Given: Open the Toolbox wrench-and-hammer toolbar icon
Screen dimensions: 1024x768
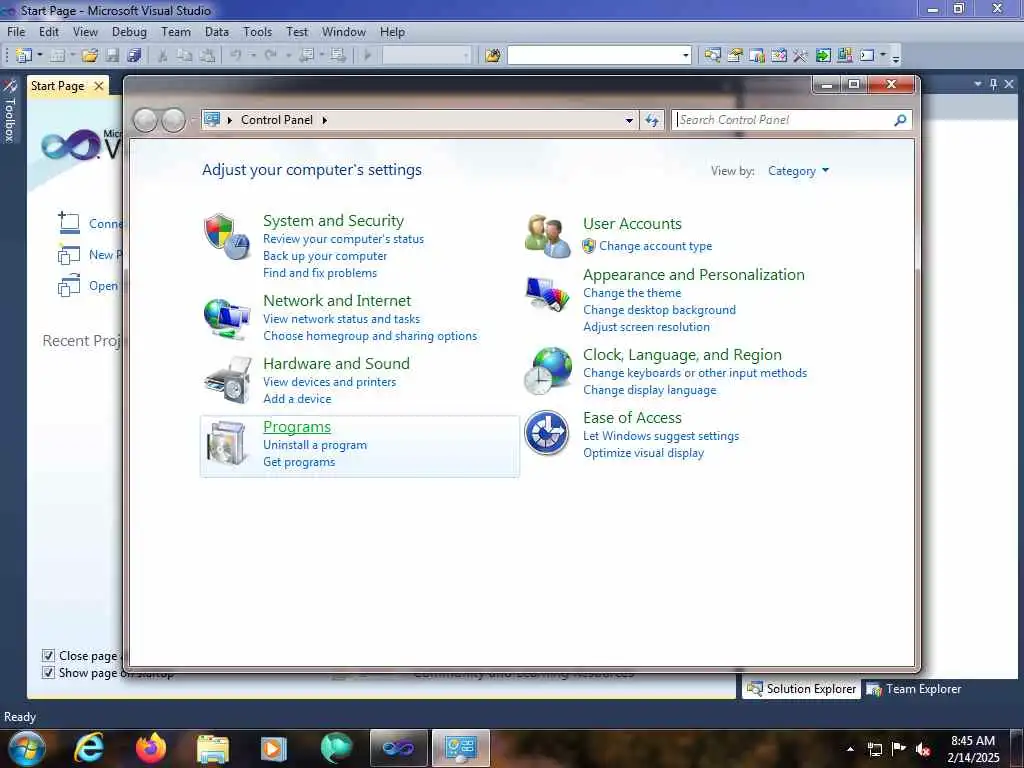Looking at the screenshot, I should (x=800, y=56).
